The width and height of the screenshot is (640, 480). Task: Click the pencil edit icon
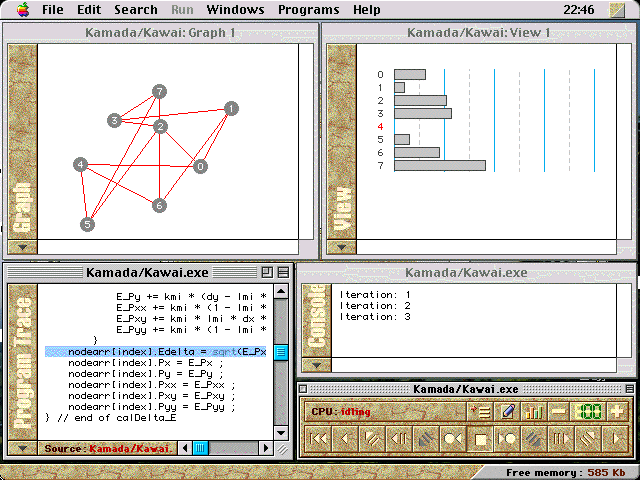tap(508, 411)
